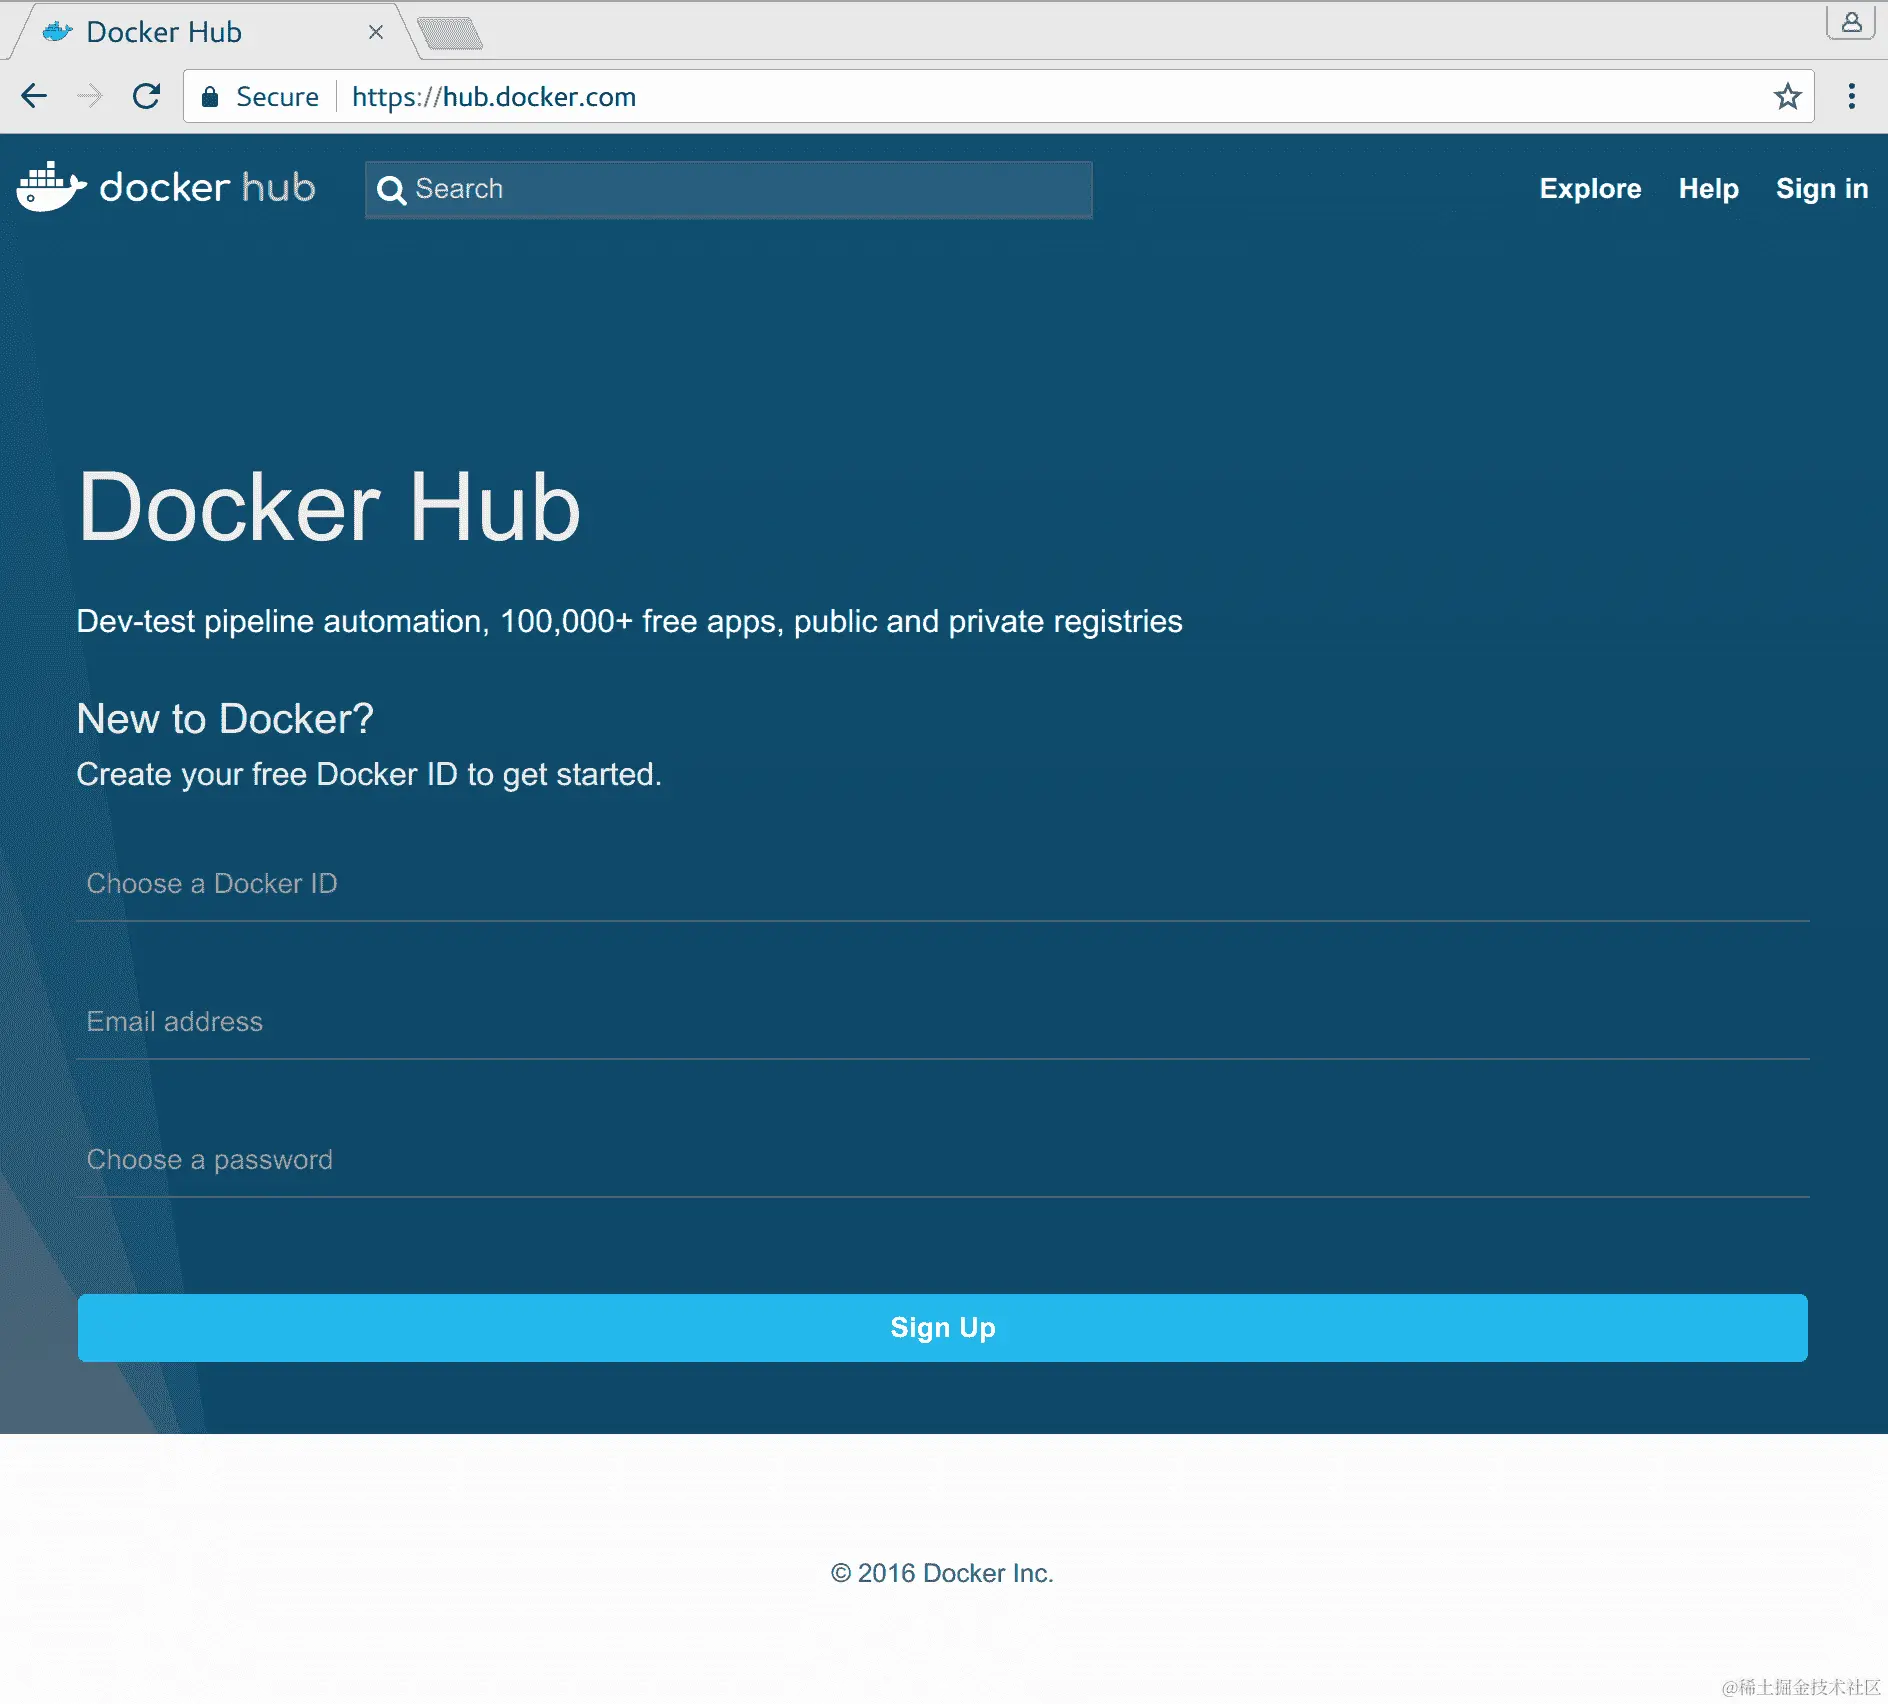This screenshot has height=1704, width=1888.
Task: Click the "New to Docker?" heading
Action: [x=225, y=719]
